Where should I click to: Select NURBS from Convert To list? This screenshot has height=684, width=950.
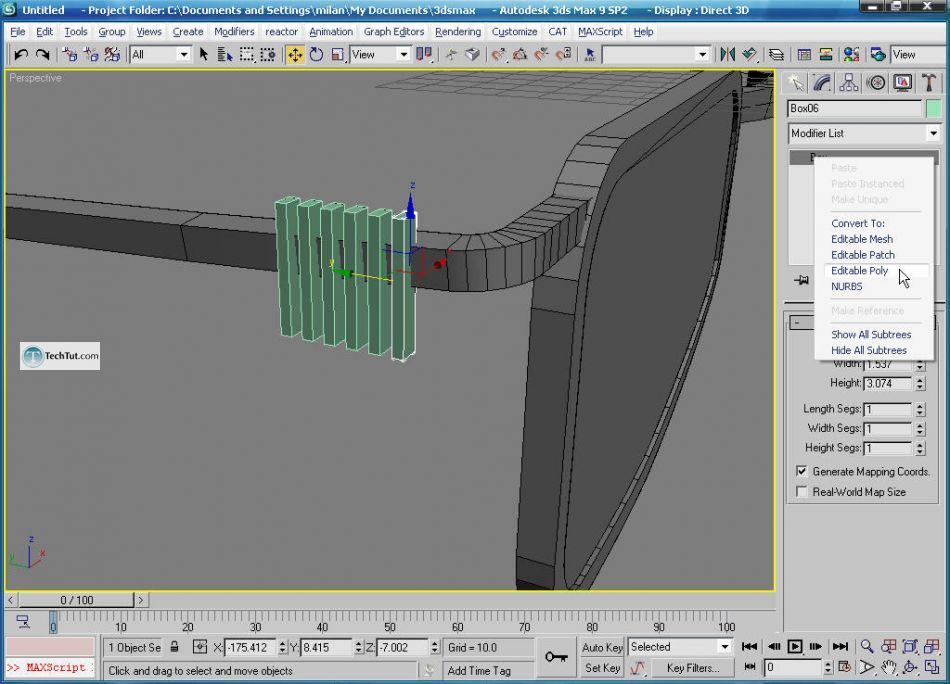(x=846, y=287)
